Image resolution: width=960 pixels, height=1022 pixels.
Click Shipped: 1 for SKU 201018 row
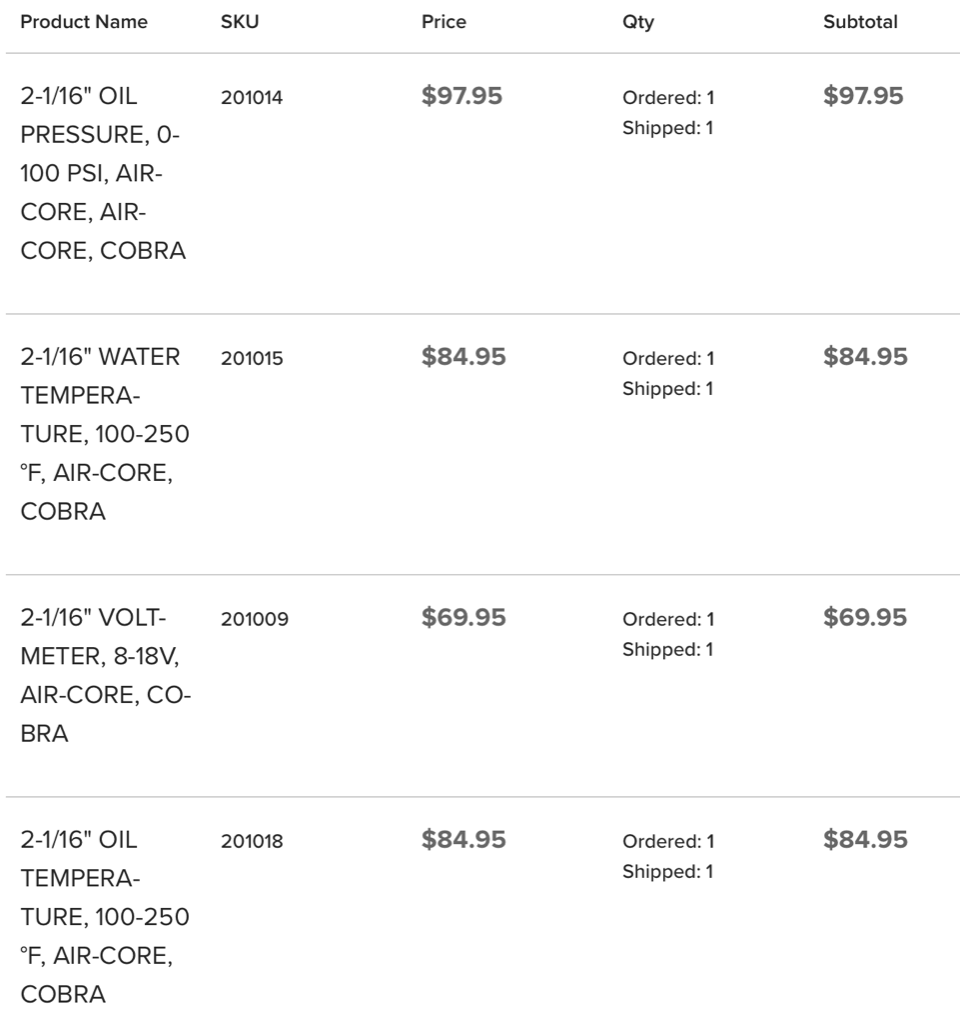point(667,872)
